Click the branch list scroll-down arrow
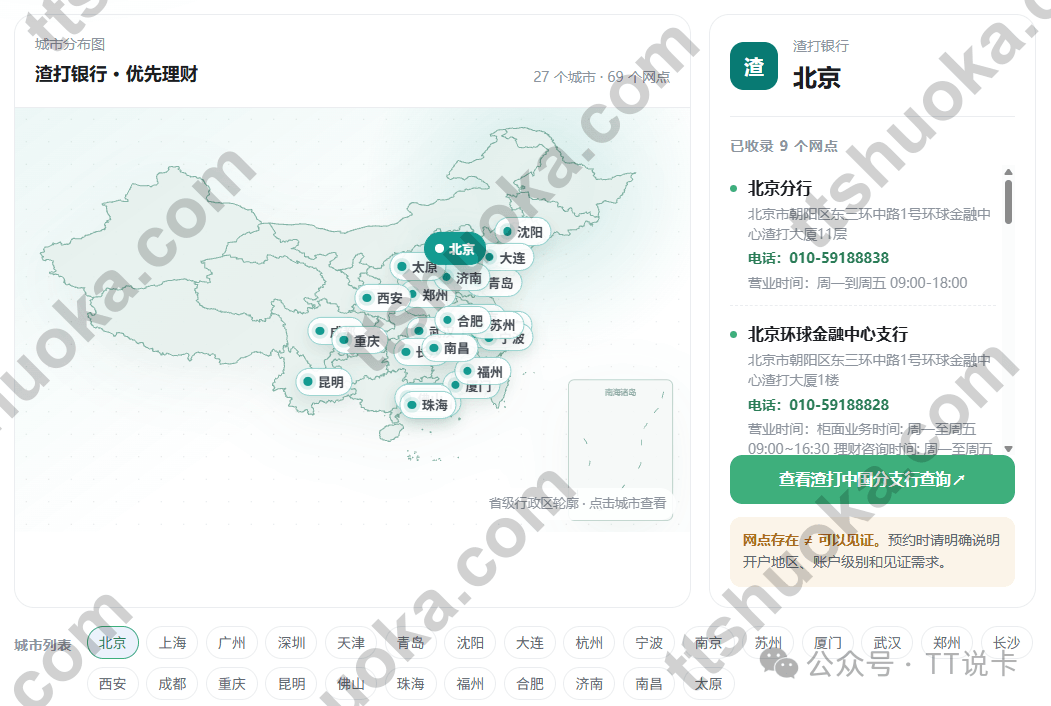Image resolution: width=1051 pixels, height=706 pixels. click(1008, 449)
